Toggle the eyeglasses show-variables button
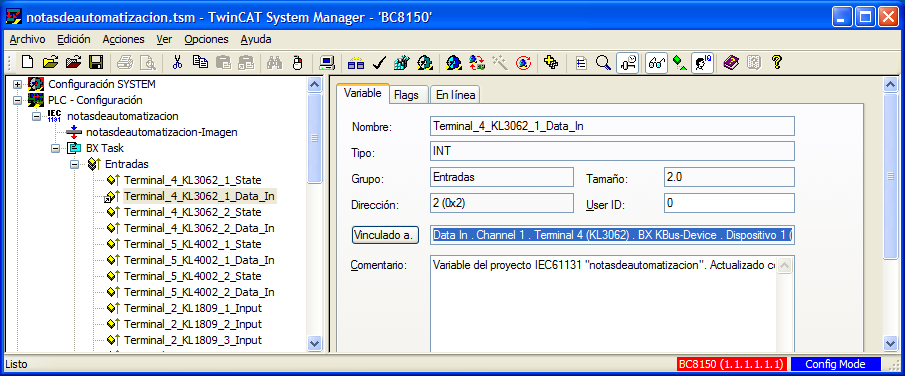Image resolution: width=905 pixels, height=376 pixels. [x=656, y=62]
